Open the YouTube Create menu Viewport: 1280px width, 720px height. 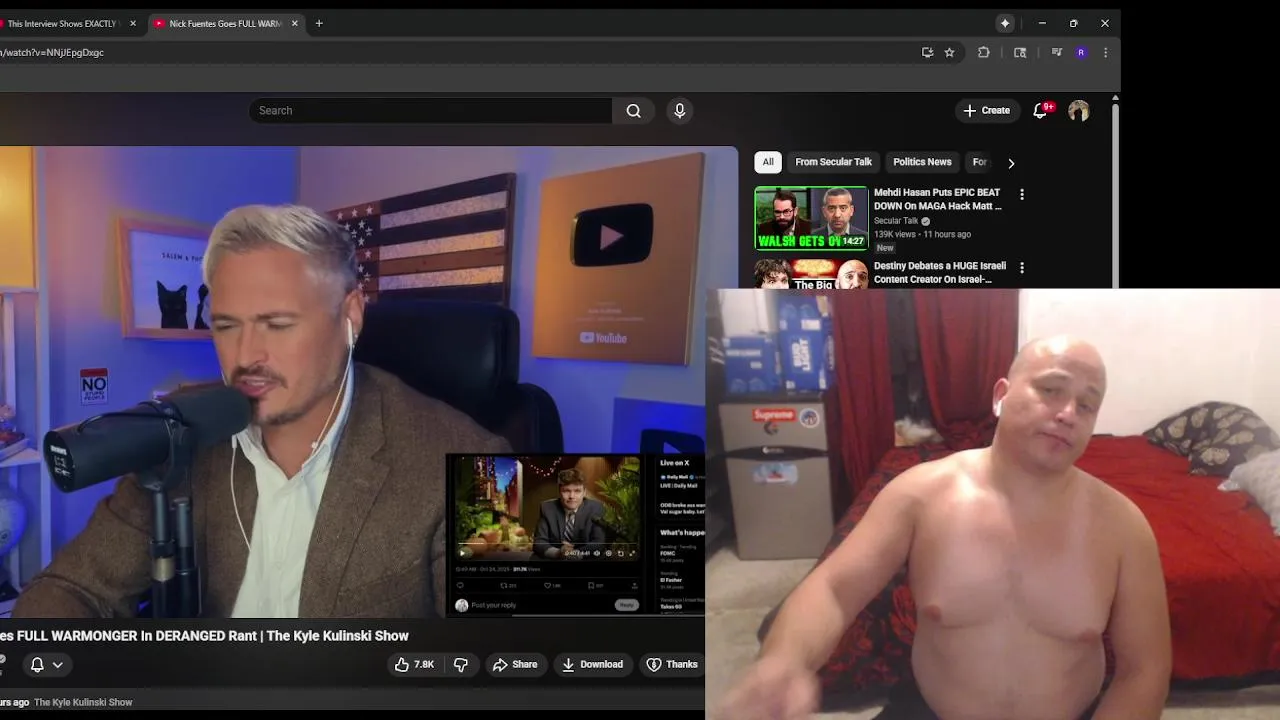[986, 110]
